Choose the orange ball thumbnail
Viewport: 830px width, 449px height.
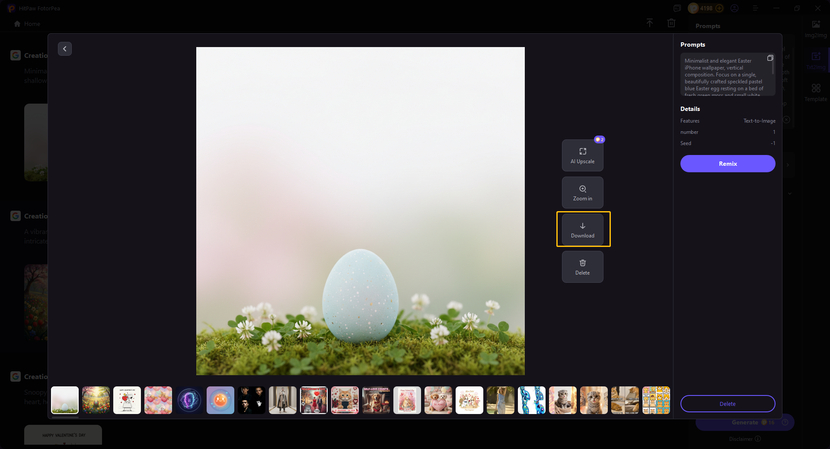click(220, 400)
